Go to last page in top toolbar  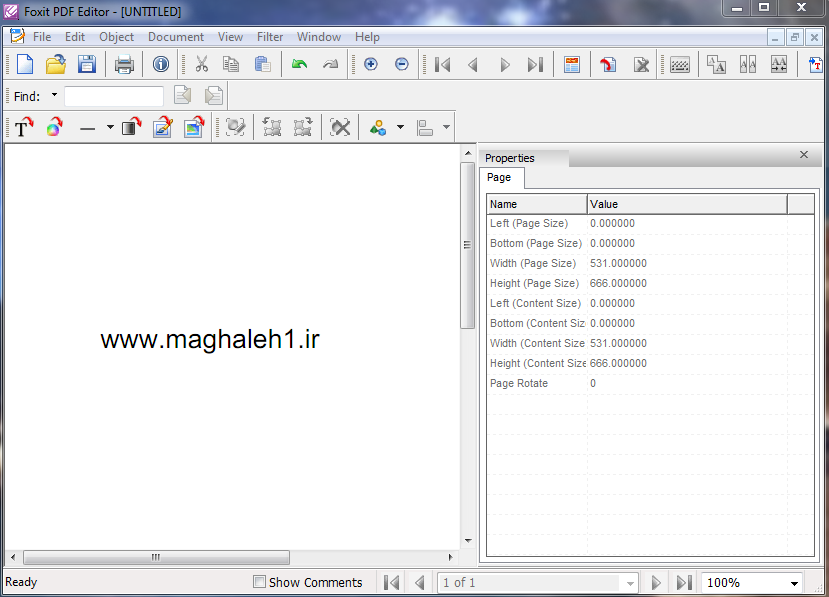pos(535,65)
